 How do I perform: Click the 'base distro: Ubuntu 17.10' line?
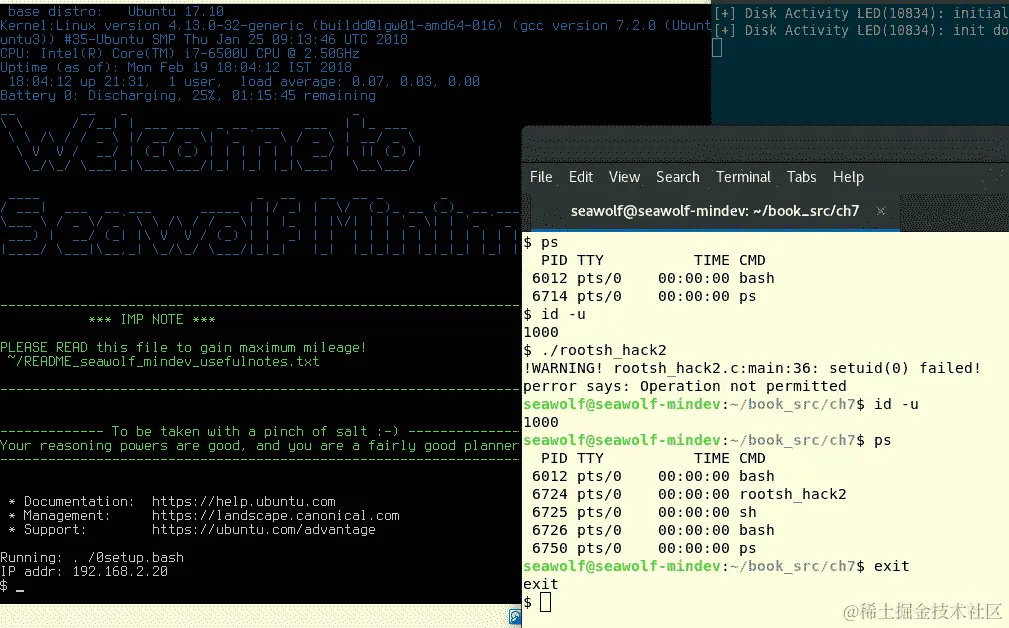click(x=116, y=12)
